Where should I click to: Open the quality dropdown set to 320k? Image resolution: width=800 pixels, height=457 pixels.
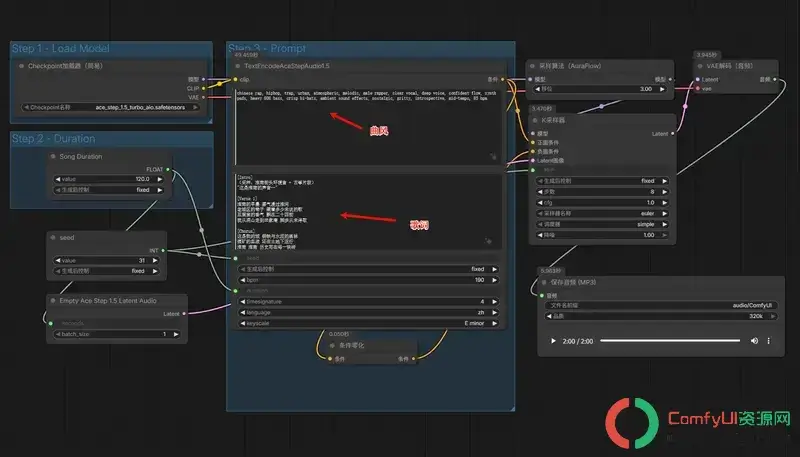tap(661, 316)
